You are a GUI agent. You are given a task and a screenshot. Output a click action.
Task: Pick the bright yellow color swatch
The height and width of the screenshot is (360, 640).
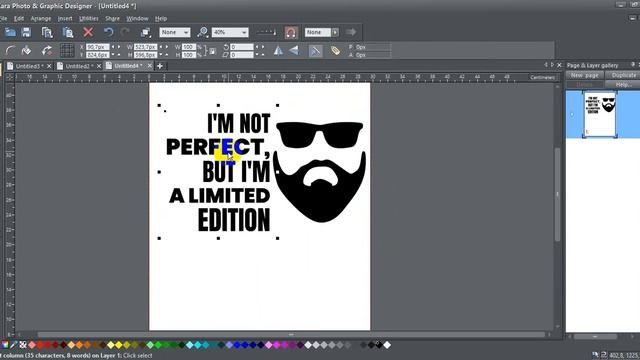119,345
